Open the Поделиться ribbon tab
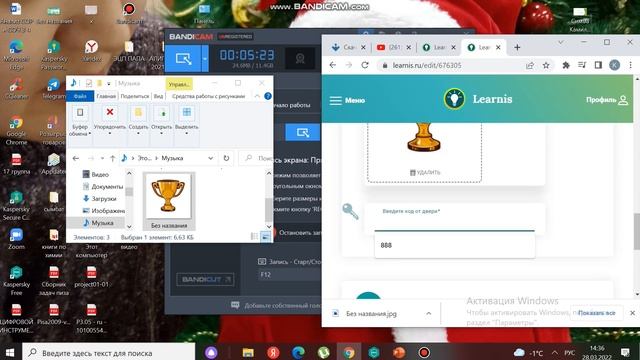The image size is (640, 360). point(135,96)
